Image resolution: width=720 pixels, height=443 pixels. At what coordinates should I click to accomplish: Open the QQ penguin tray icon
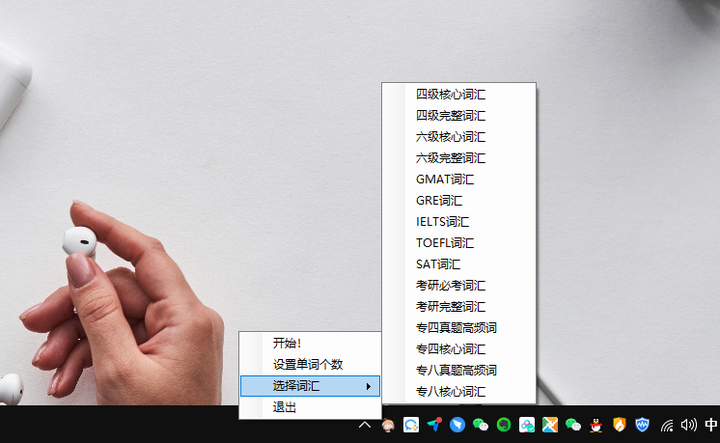click(596, 425)
